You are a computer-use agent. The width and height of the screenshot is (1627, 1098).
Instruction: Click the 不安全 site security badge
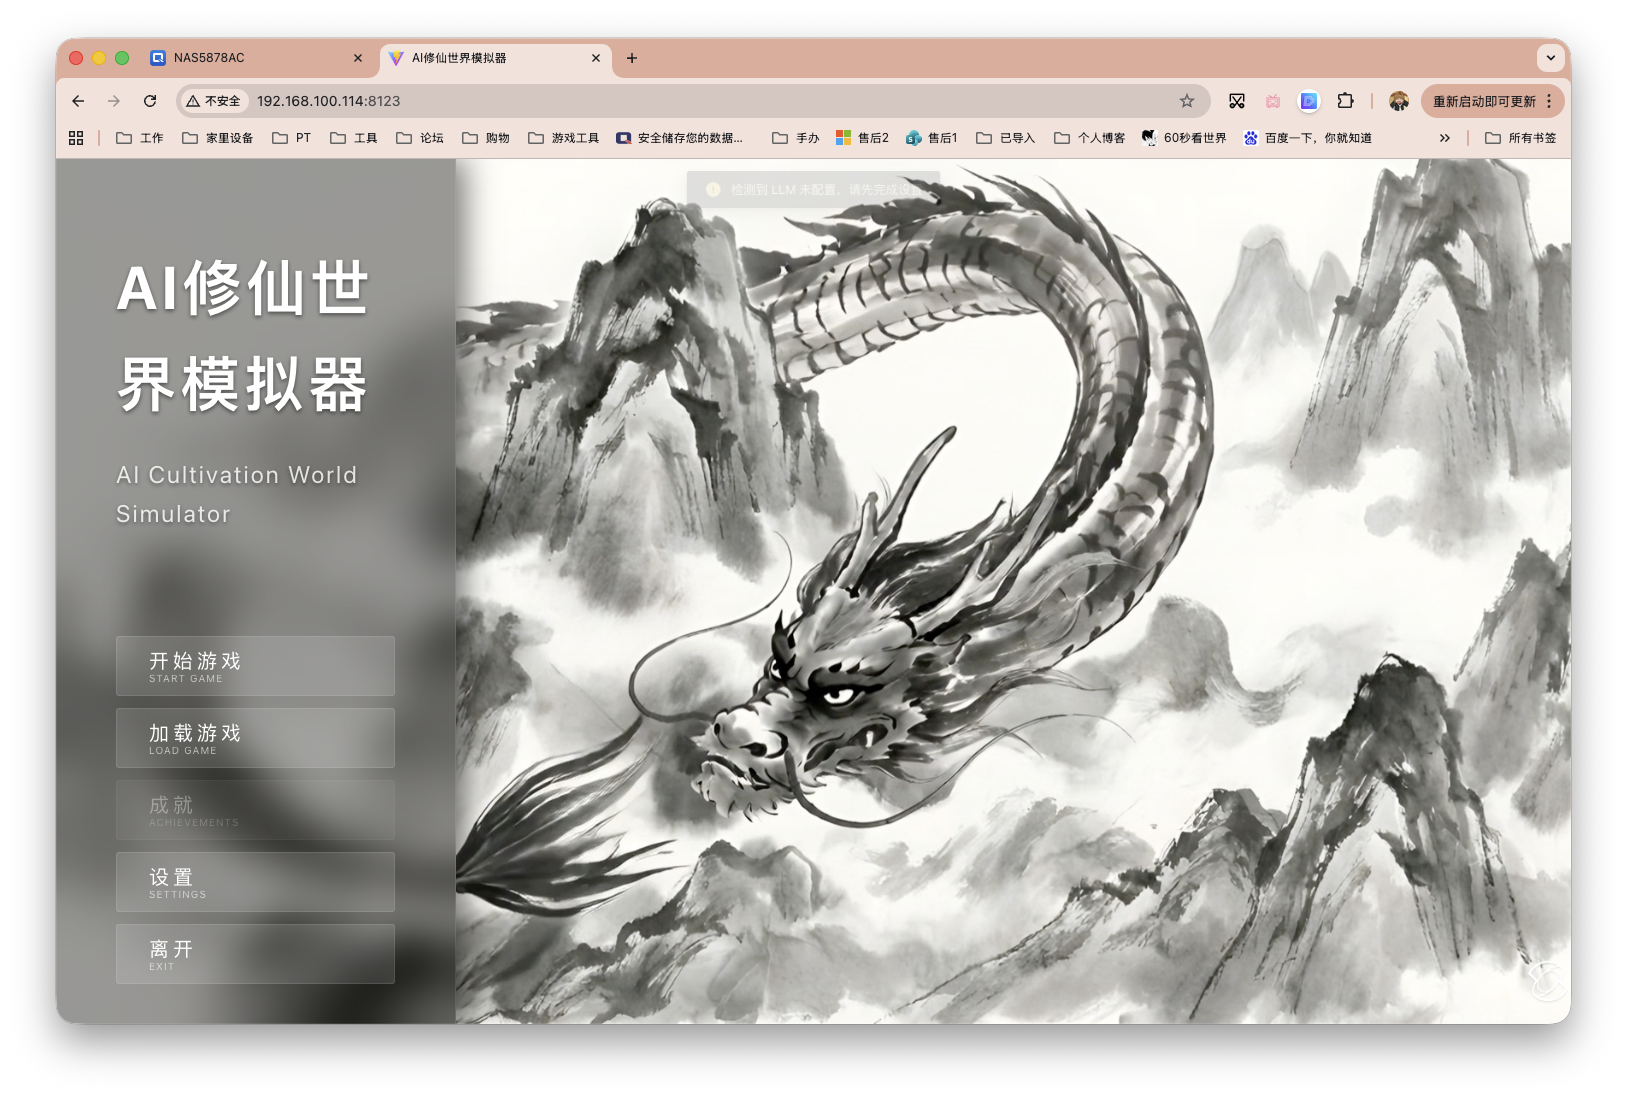tap(213, 101)
